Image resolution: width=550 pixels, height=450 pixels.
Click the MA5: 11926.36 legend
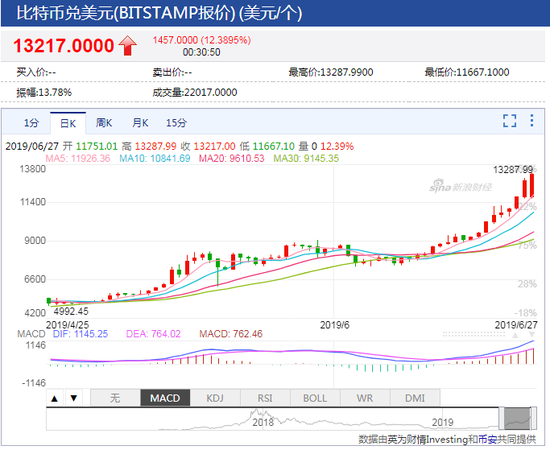[78, 159]
